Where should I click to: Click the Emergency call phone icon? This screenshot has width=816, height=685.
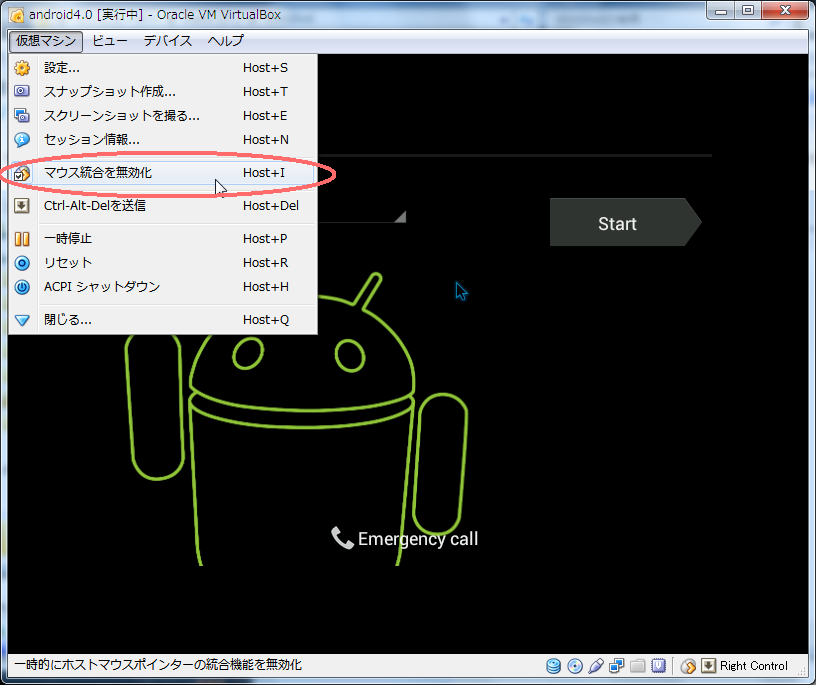(342, 538)
